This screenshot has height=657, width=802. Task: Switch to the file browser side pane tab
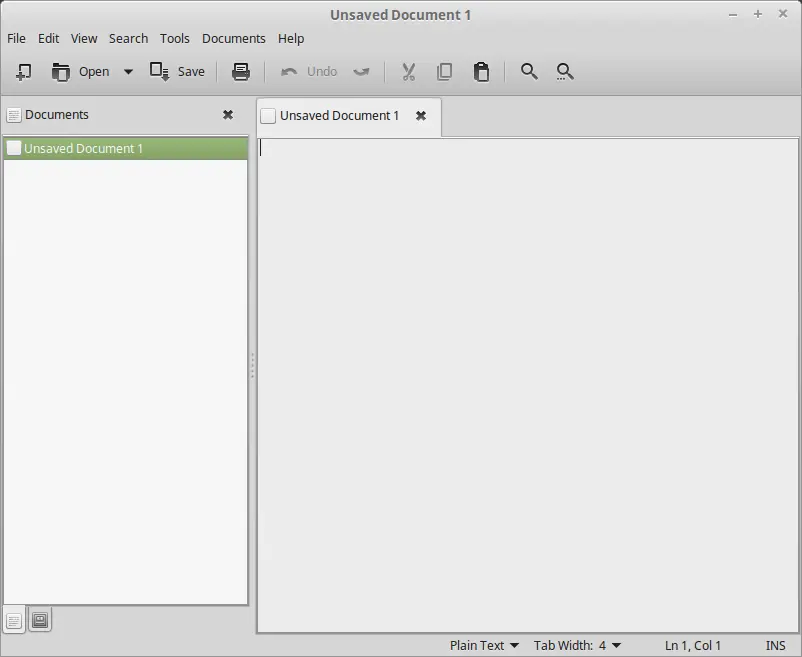point(40,620)
